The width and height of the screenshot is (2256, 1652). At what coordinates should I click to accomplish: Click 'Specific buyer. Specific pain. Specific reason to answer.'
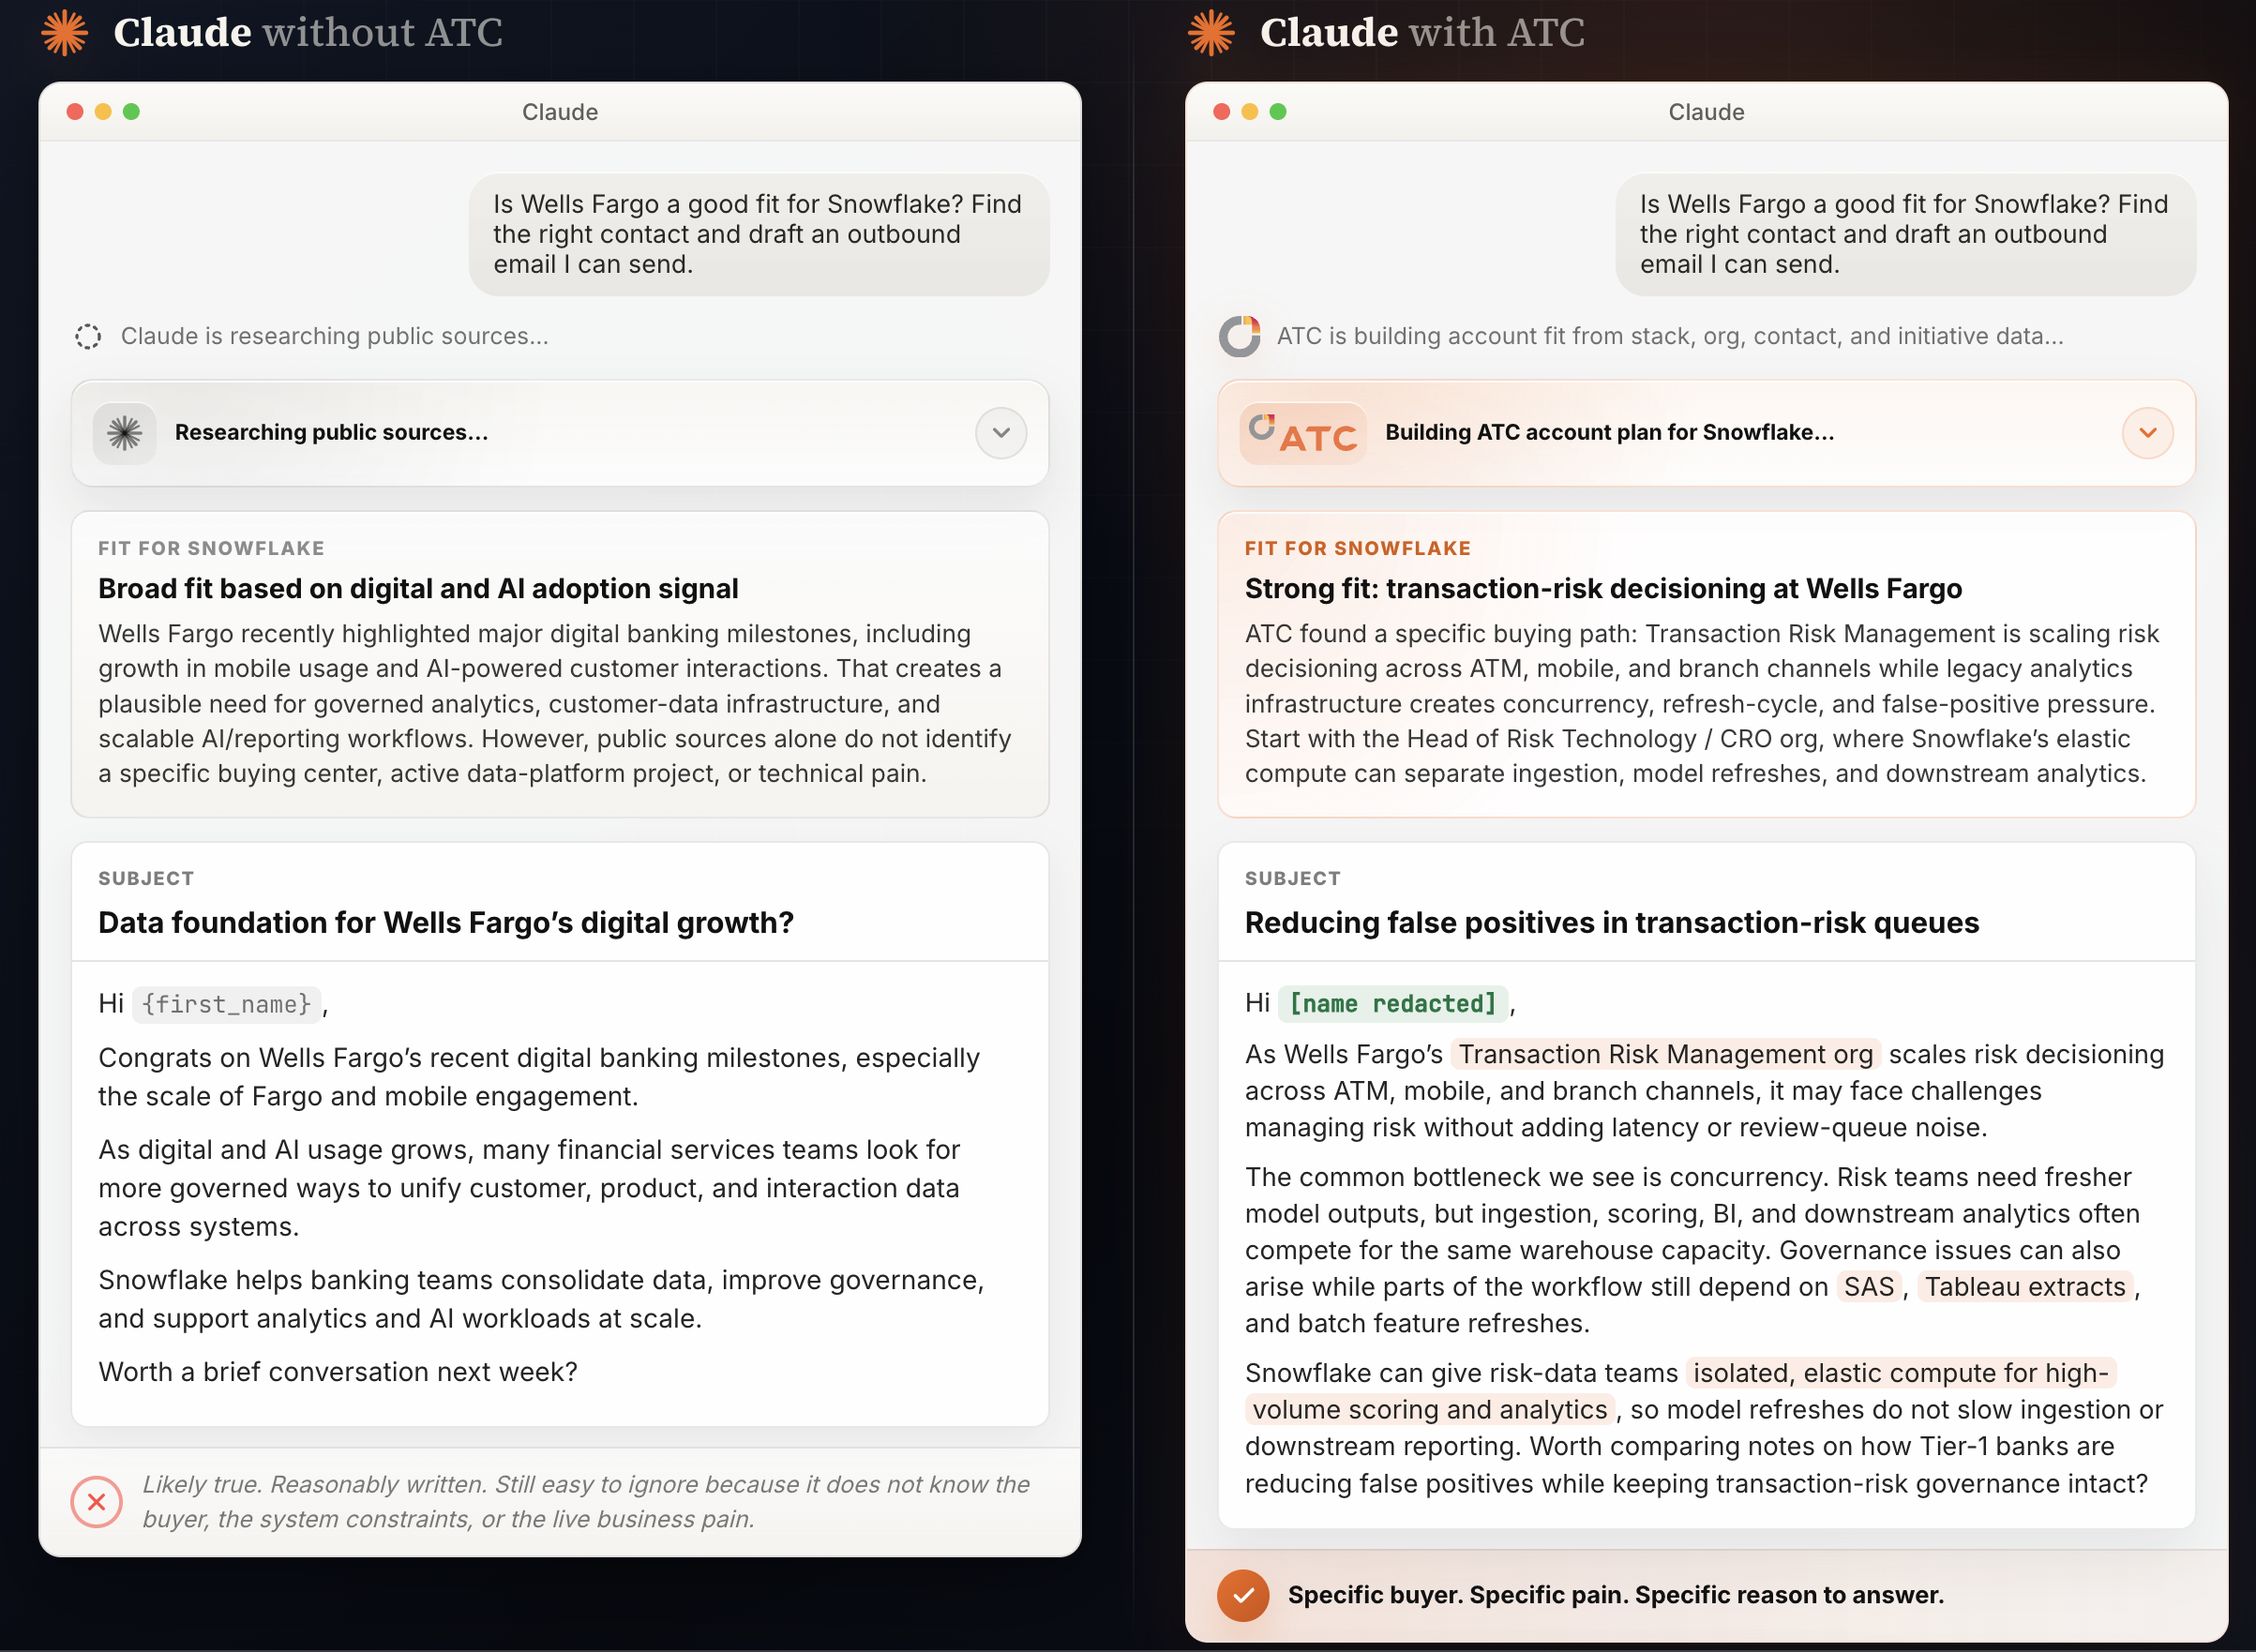pos(1616,1595)
